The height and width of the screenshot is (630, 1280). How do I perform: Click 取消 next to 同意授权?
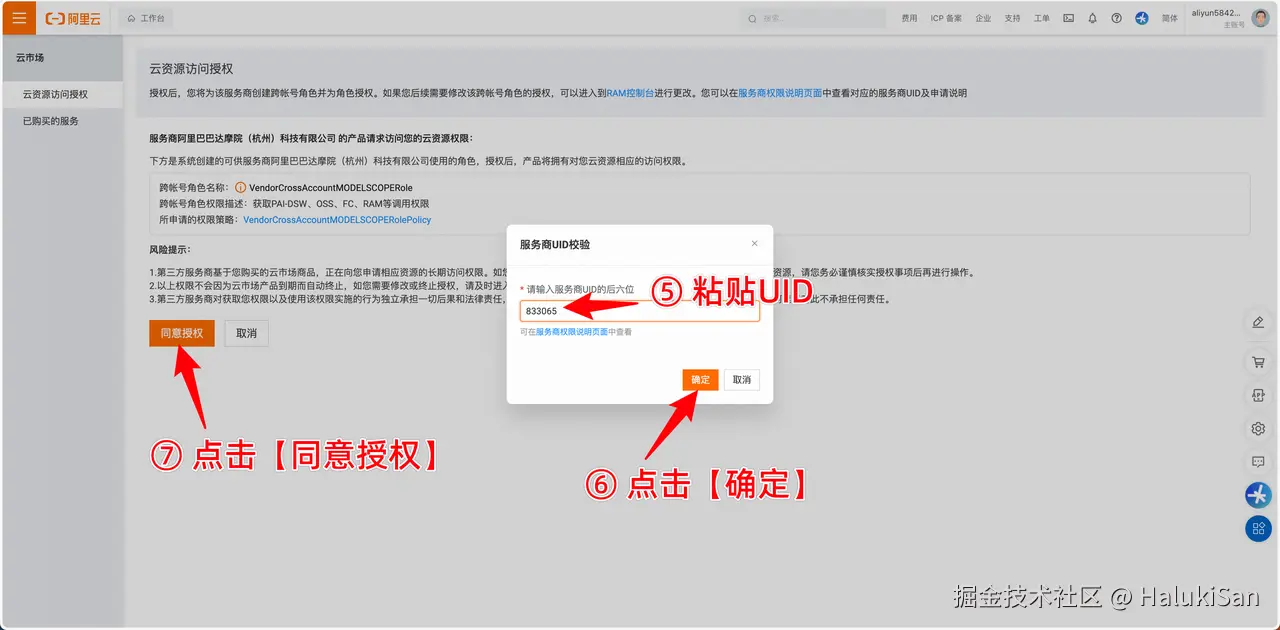tap(247, 333)
